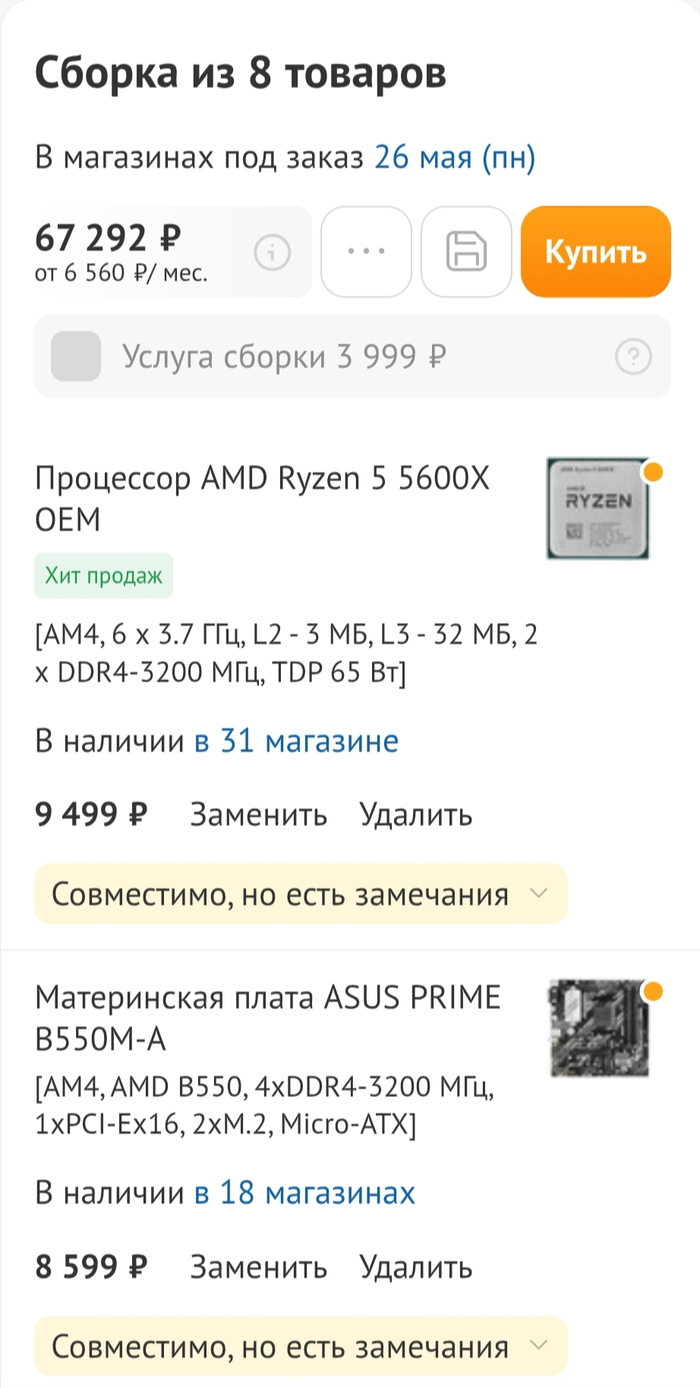Click the assembly service help question icon
Viewport: 700px width, 1388px height.
click(x=632, y=356)
